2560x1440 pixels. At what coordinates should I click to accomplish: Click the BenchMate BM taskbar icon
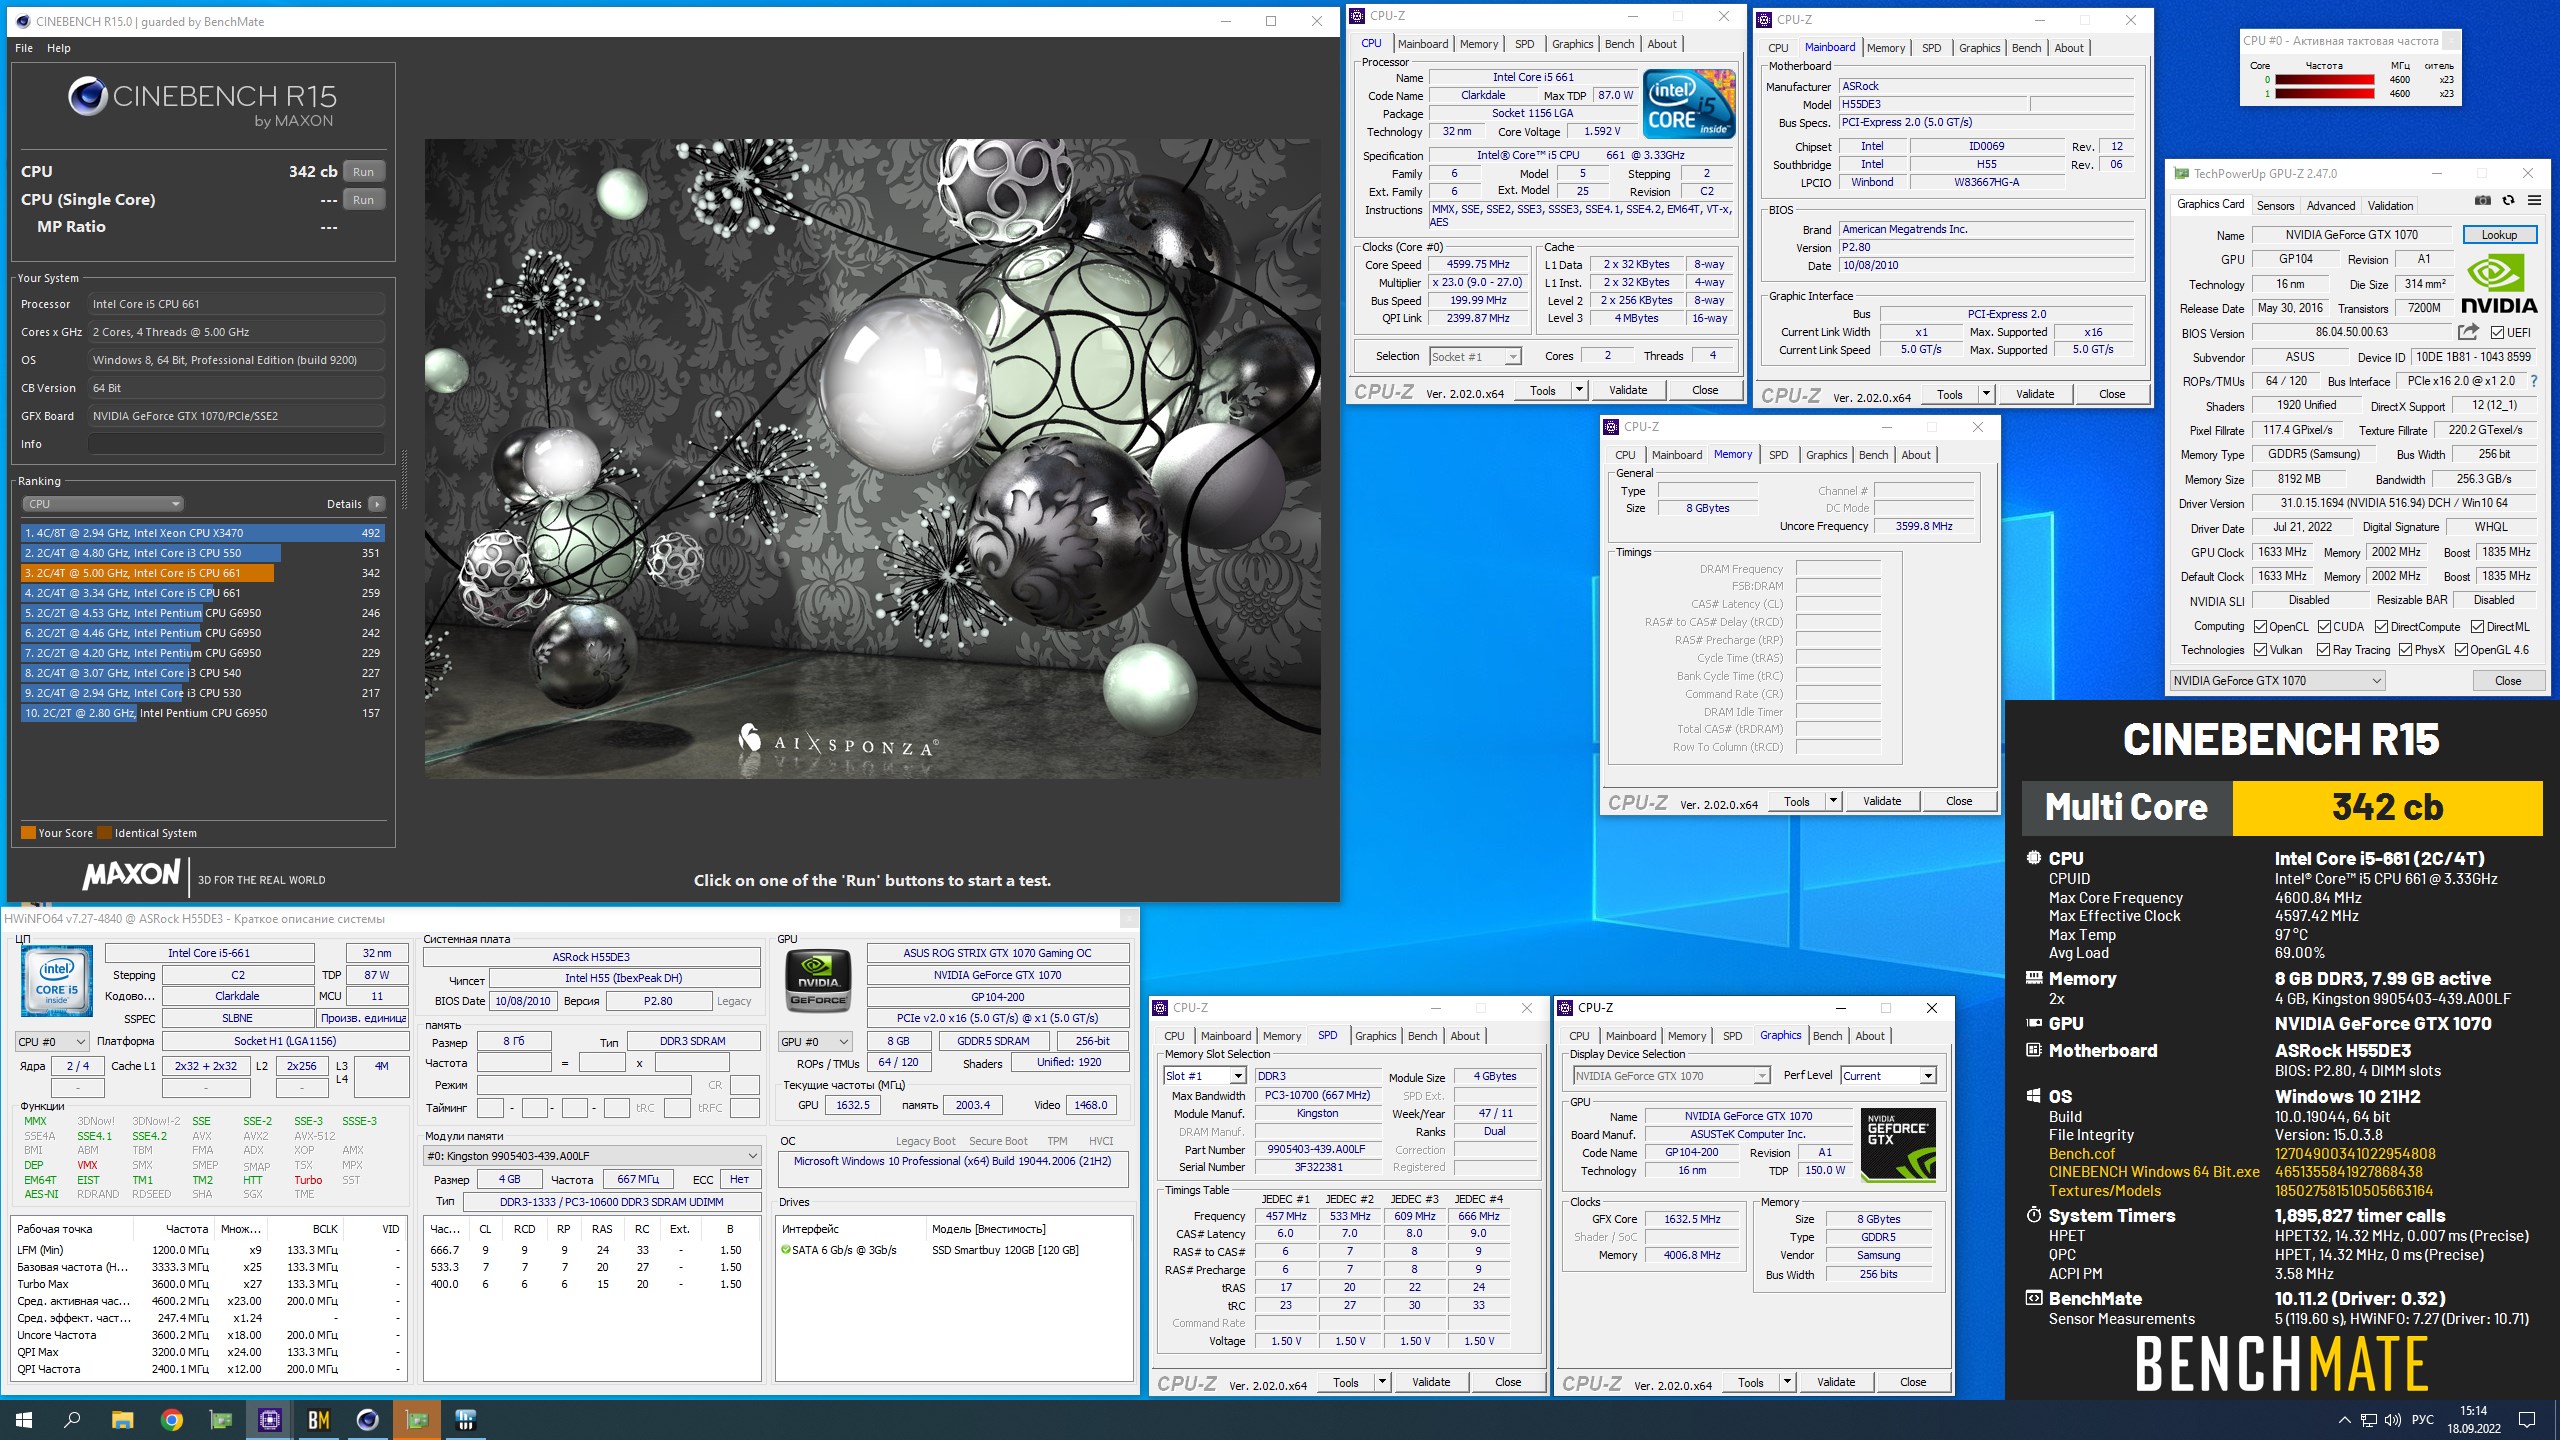click(x=319, y=1419)
